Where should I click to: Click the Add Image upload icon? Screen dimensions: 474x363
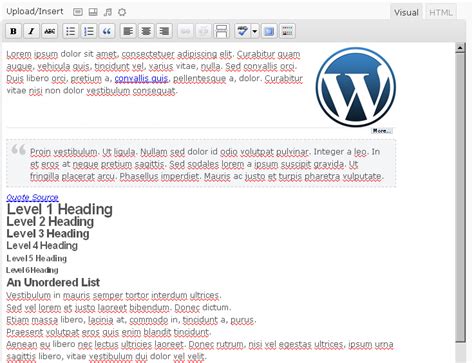pos(78,12)
